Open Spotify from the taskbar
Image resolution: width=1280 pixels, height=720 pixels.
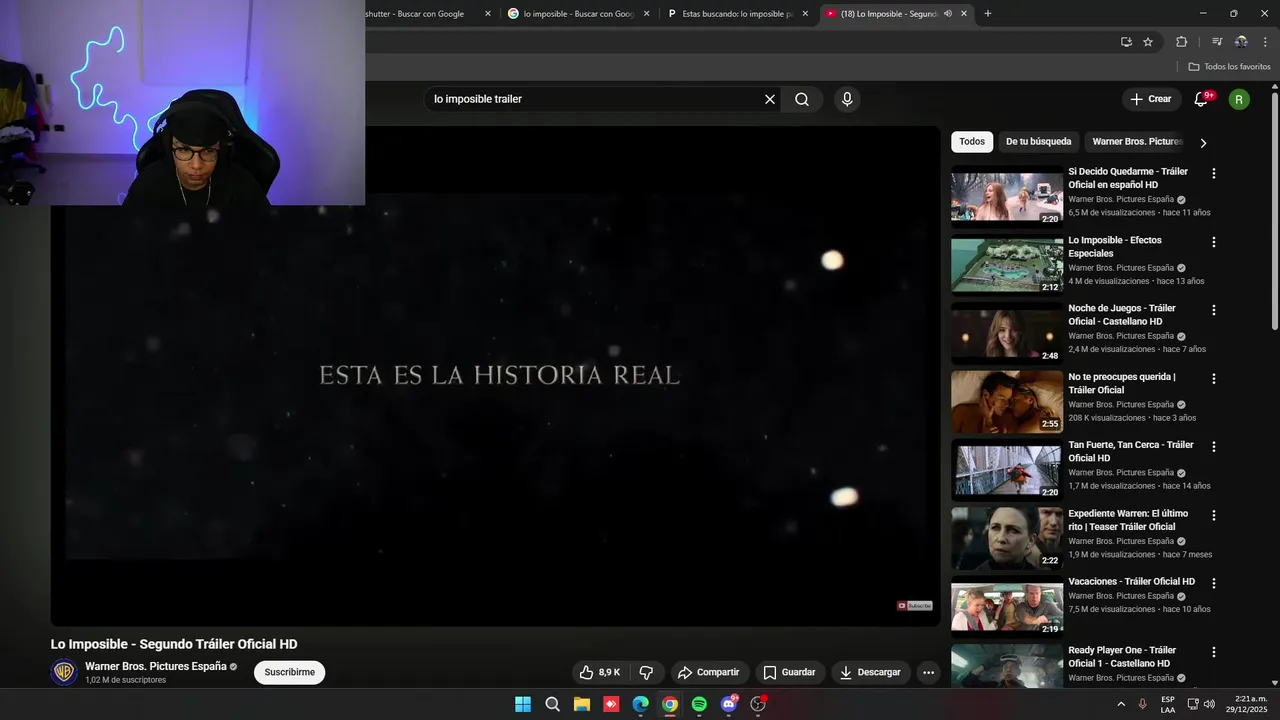699,704
